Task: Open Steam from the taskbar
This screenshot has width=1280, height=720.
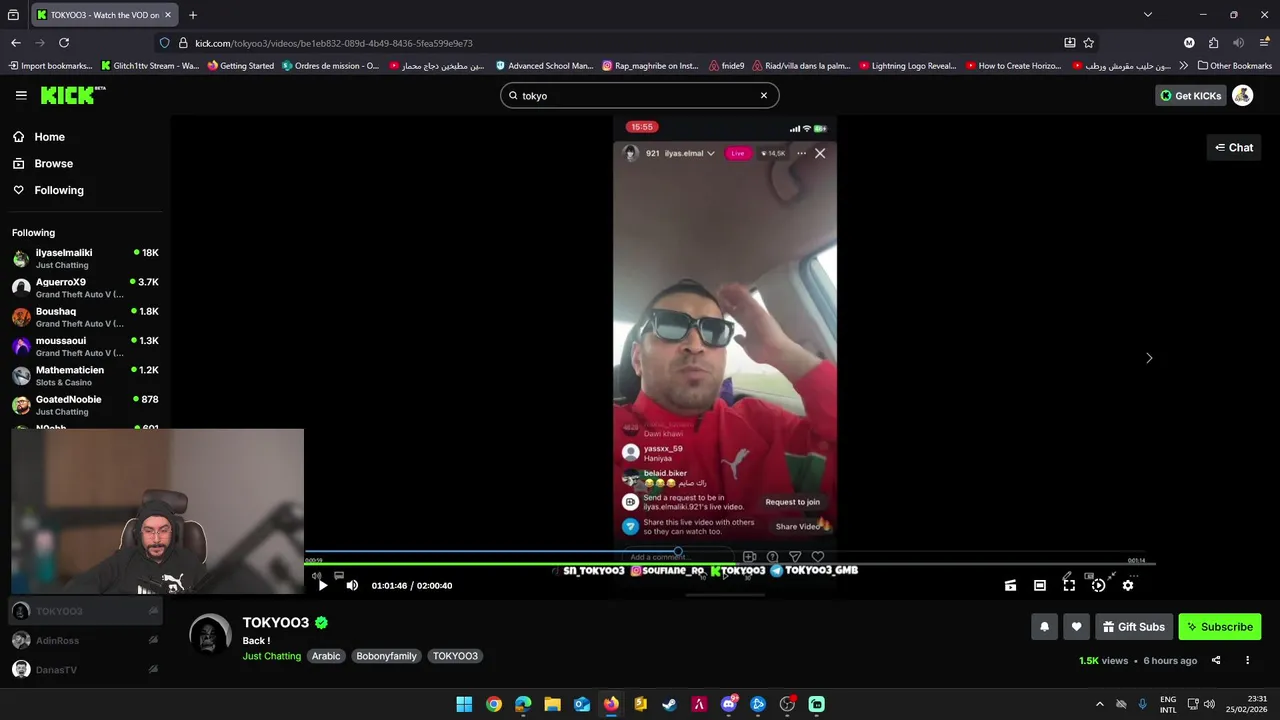Action: click(669, 704)
